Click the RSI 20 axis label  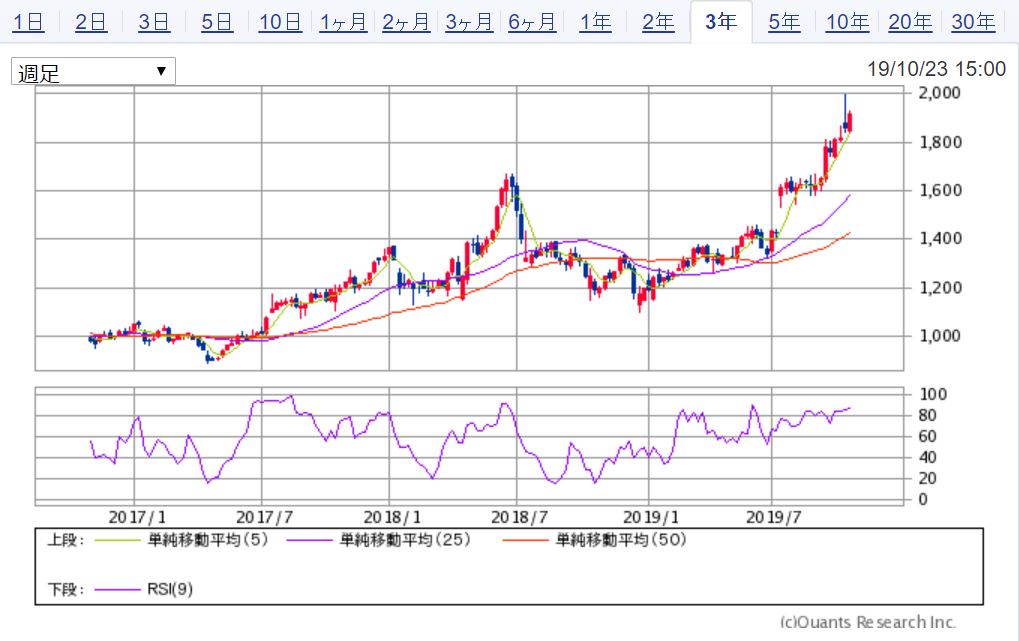927,478
